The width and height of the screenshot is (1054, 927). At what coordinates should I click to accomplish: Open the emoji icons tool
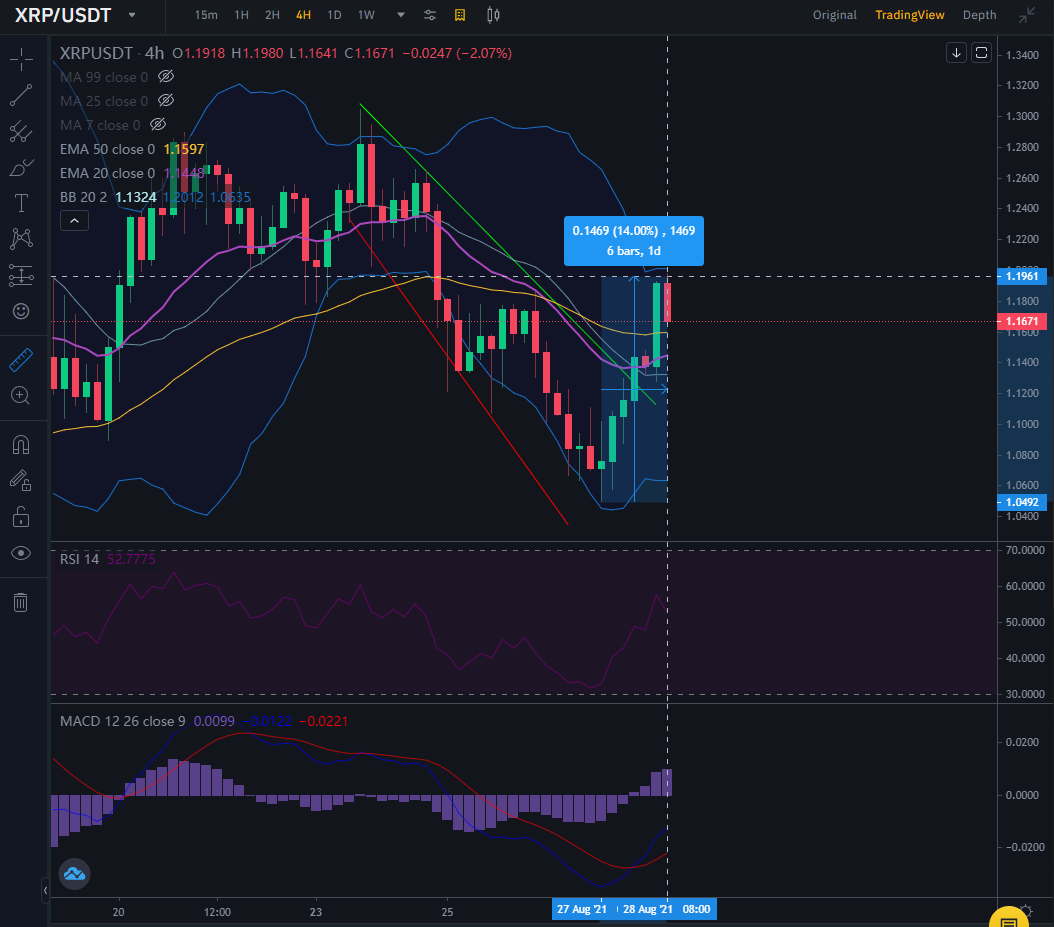21,311
